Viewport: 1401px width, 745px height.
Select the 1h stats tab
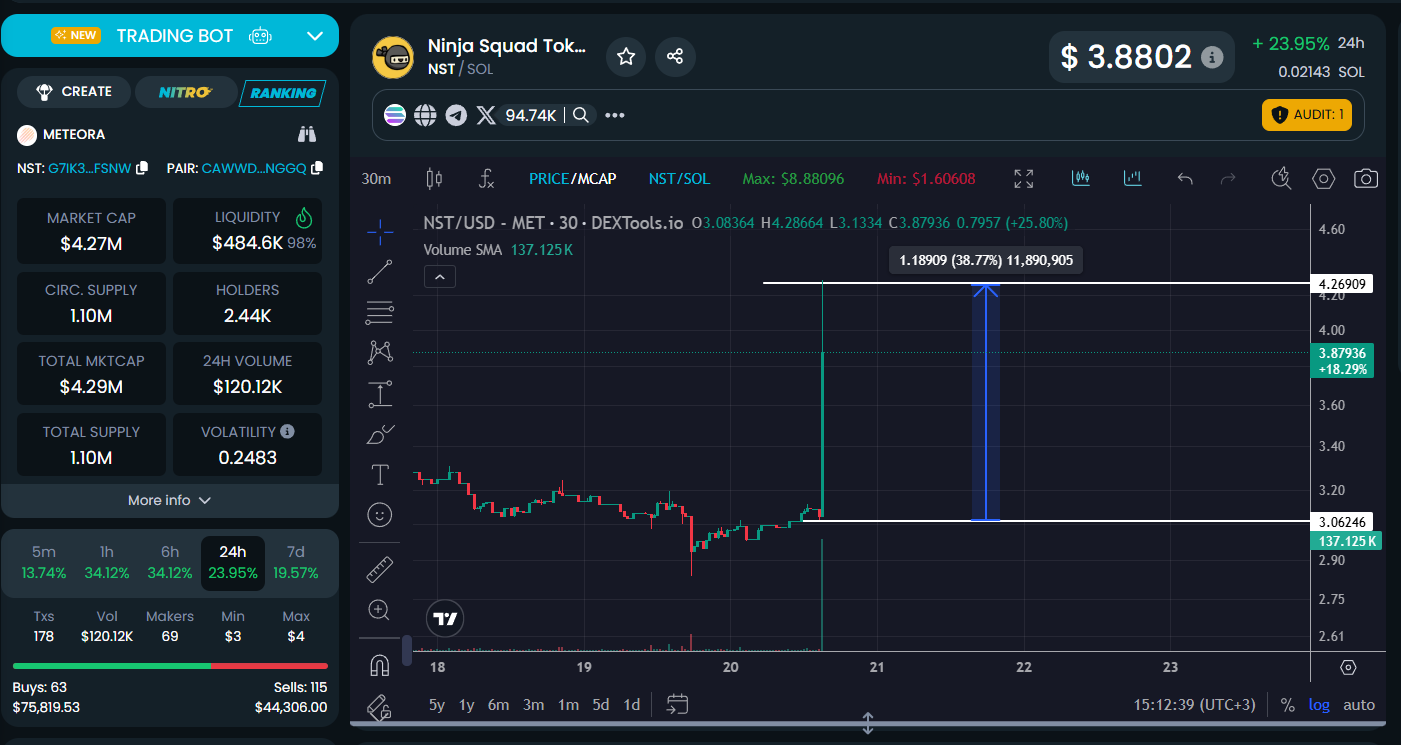[106, 562]
